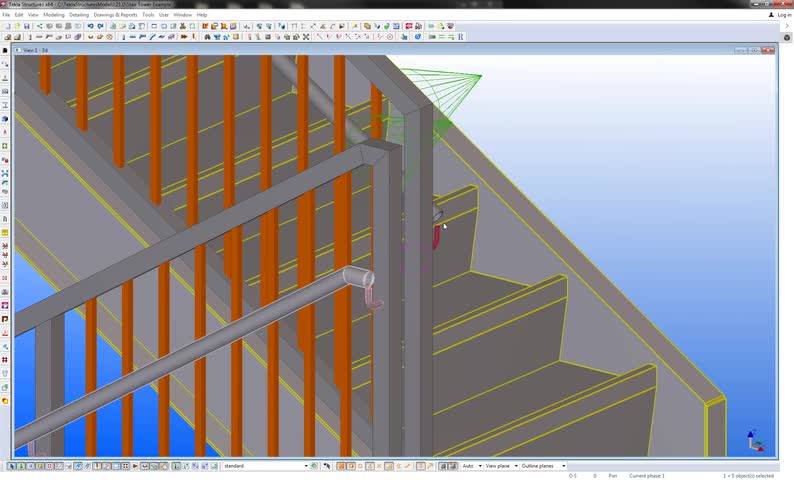The width and height of the screenshot is (794, 480).
Task: Toggle second orange snap switch
Action: pos(350,466)
